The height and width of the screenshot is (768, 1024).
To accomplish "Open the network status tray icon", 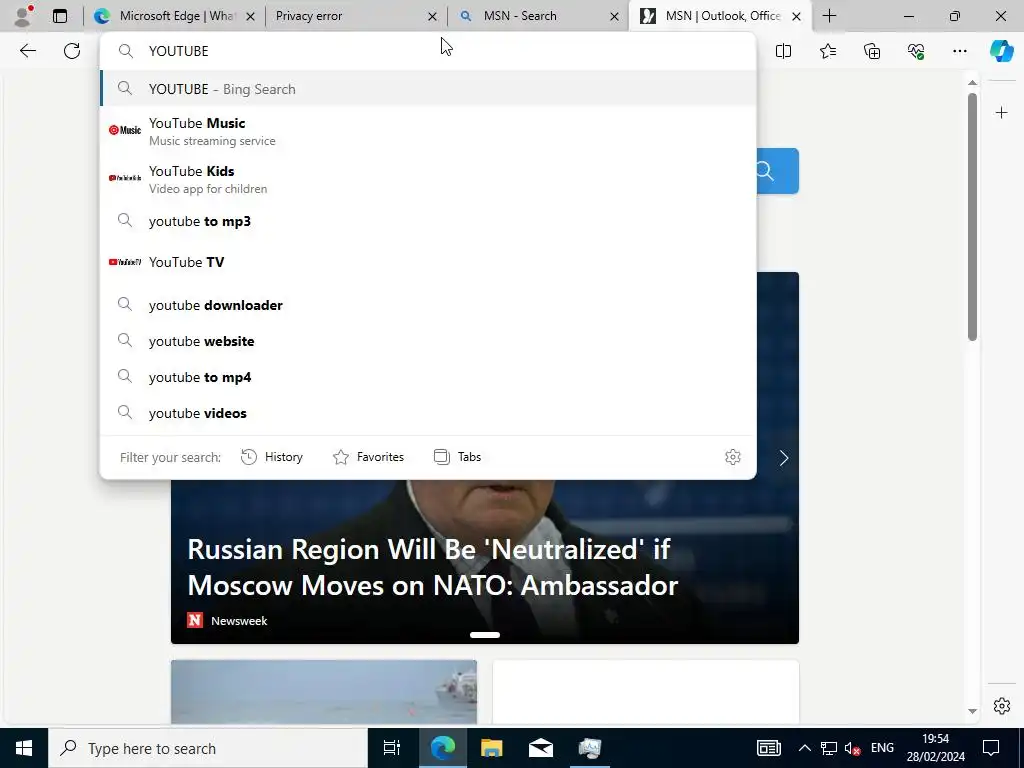I will tap(829, 748).
